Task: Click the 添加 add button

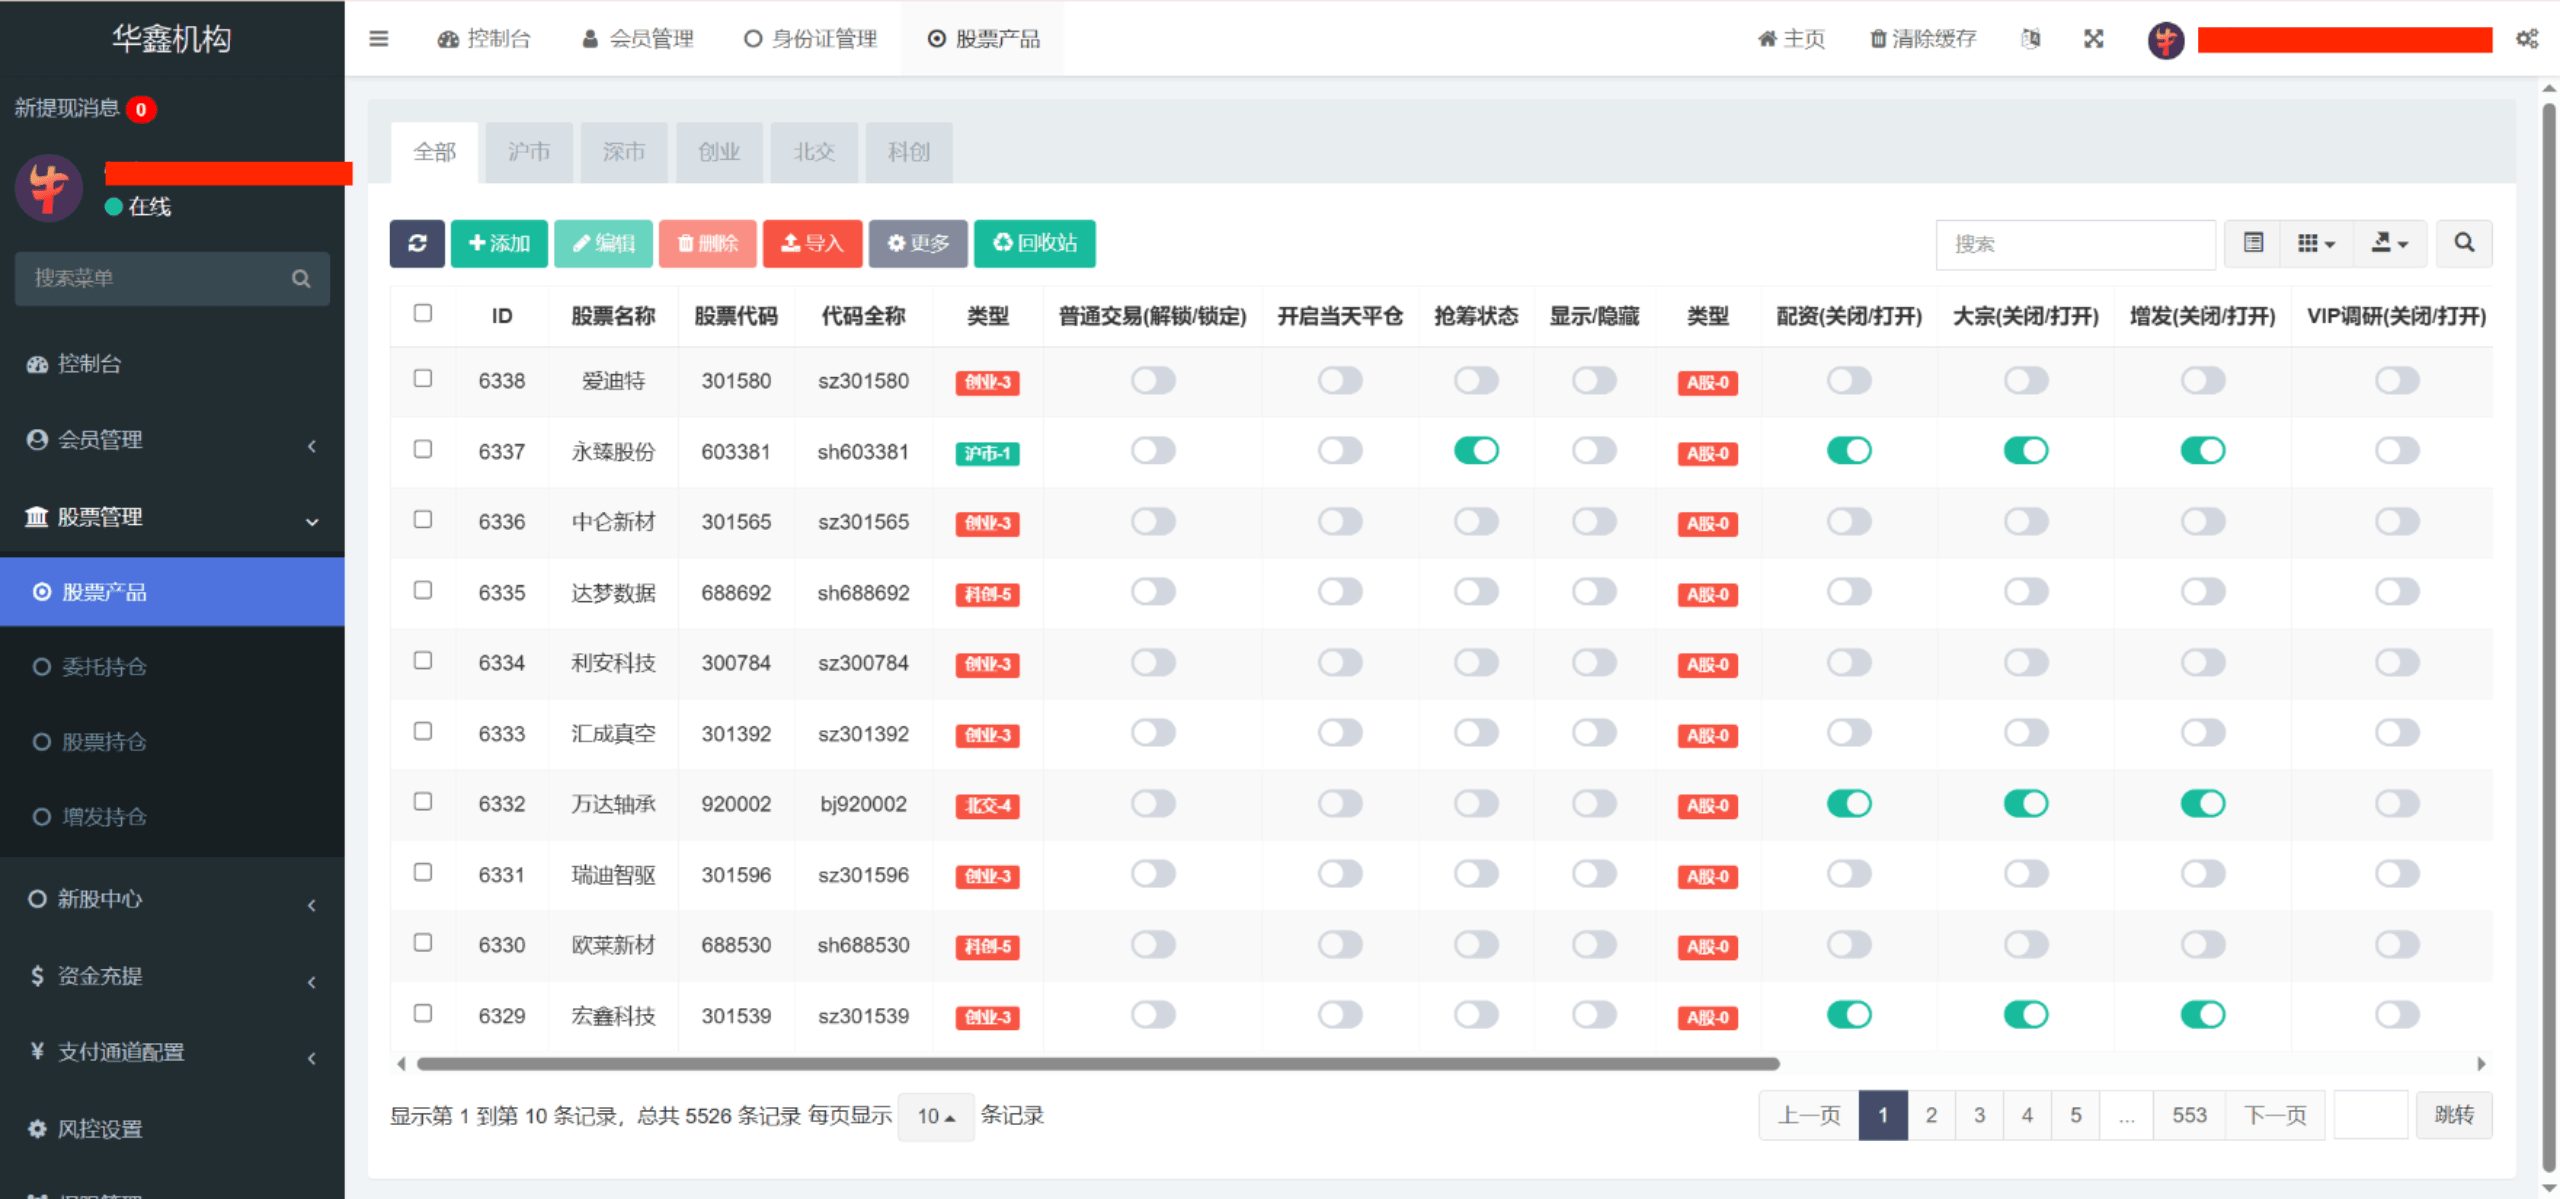Action: tap(499, 243)
